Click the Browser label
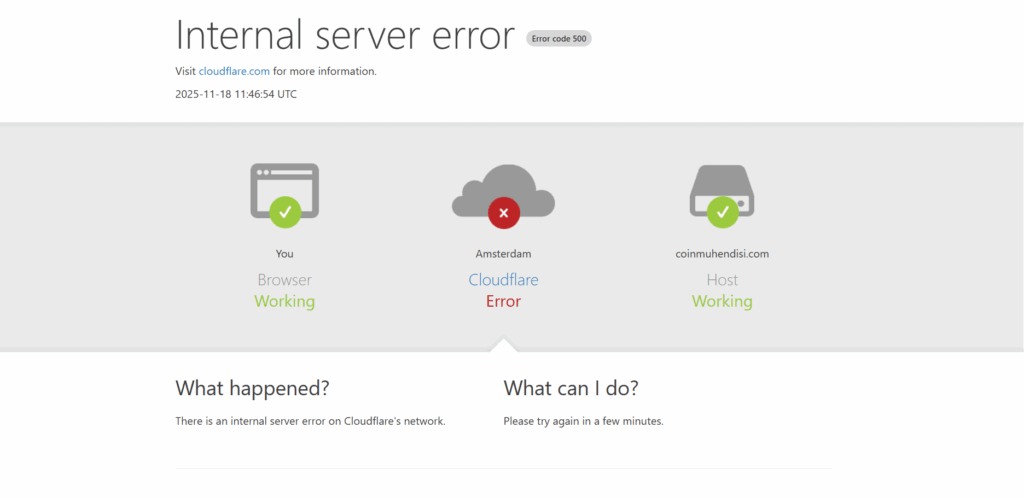 point(285,280)
